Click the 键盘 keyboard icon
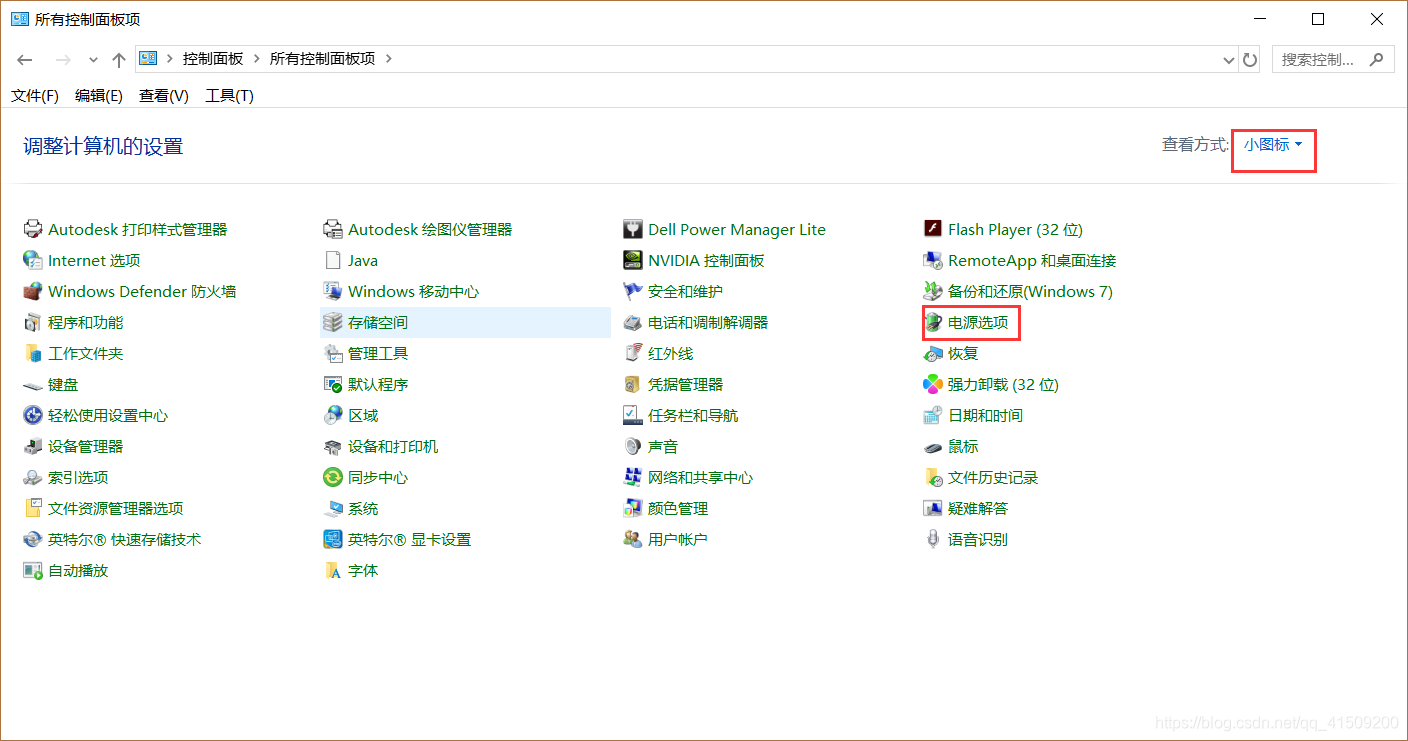Viewport: 1408px width, 741px height. 32,384
